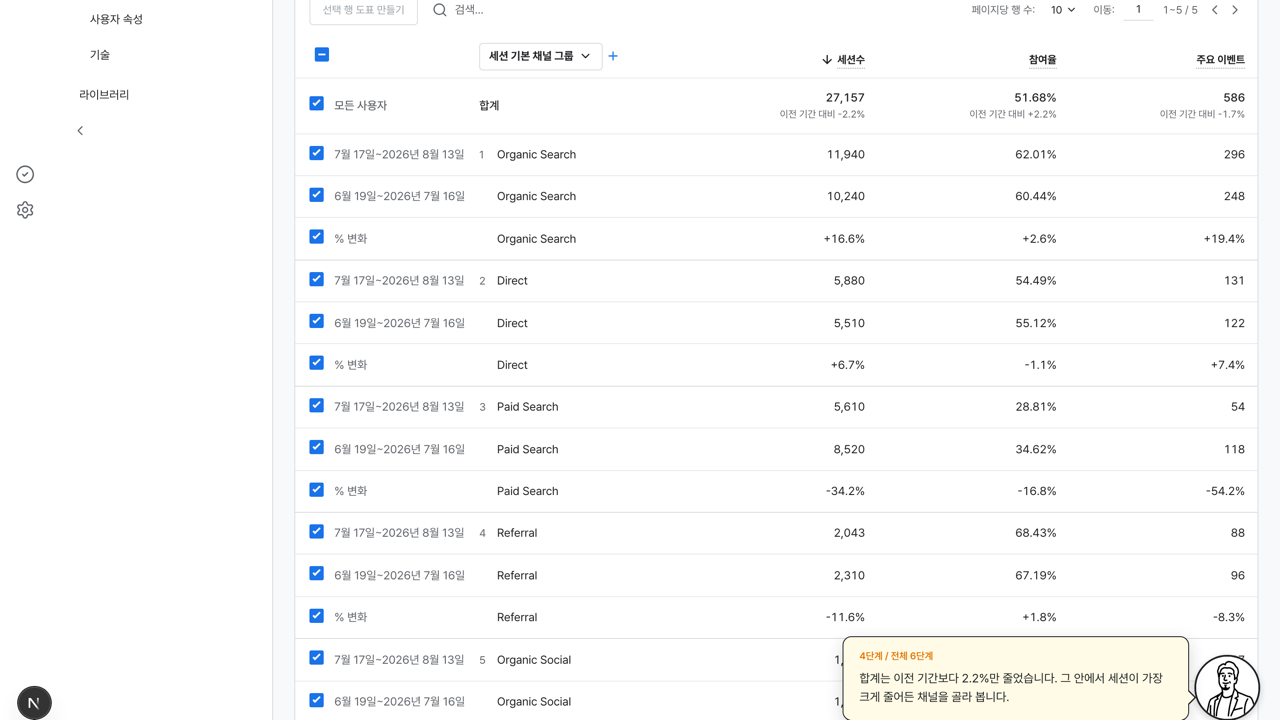Collapse the sidebar with the left chevron

80,131
